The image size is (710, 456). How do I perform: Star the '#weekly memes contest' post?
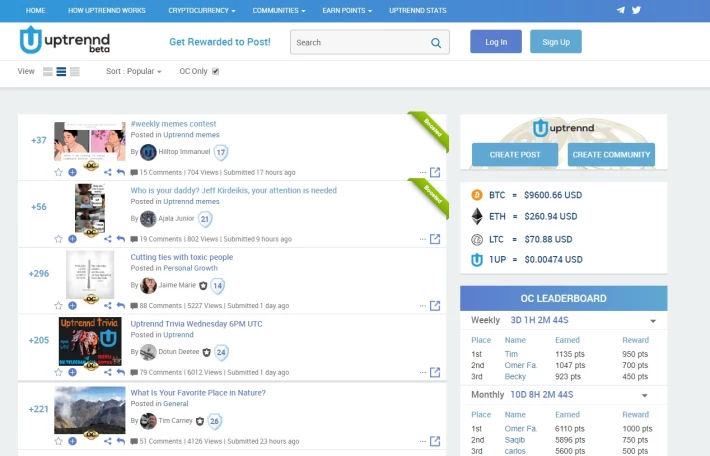[x=58, y=172]
